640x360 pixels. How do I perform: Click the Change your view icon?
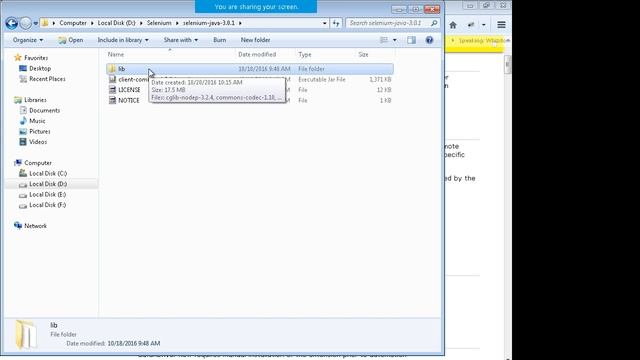(384, 40)
